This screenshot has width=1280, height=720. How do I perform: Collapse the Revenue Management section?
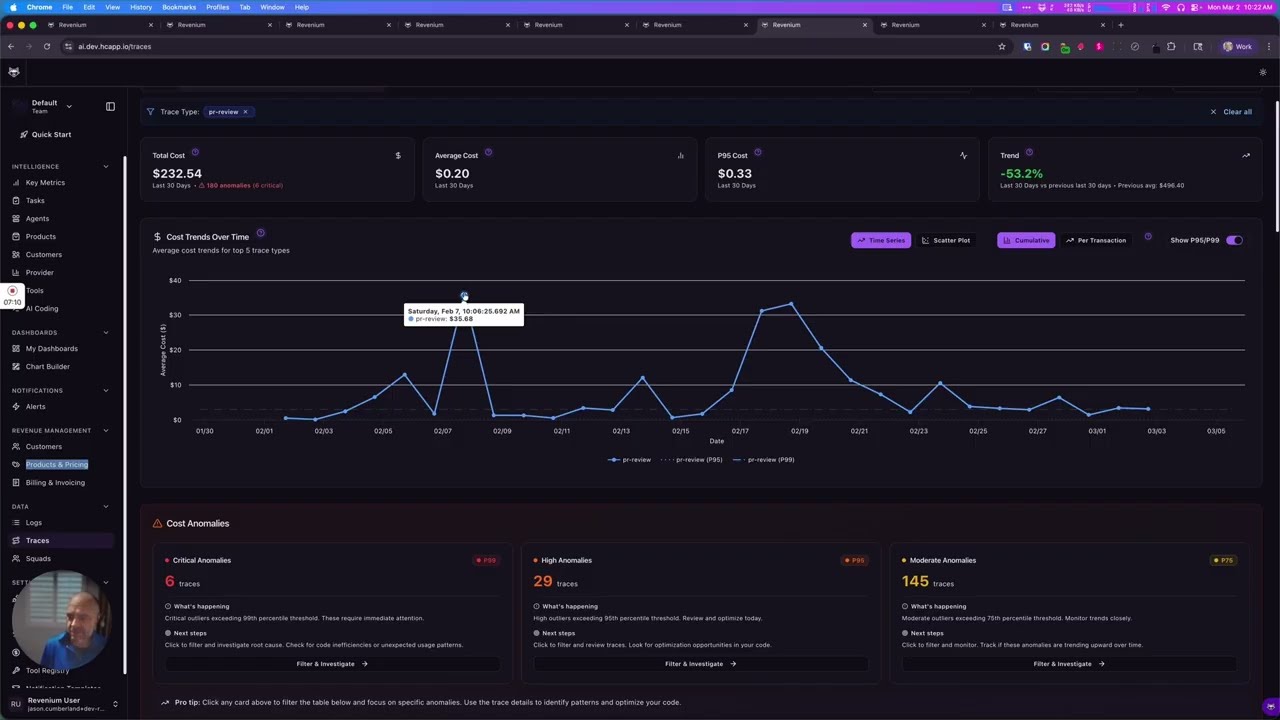coord(105,430)
